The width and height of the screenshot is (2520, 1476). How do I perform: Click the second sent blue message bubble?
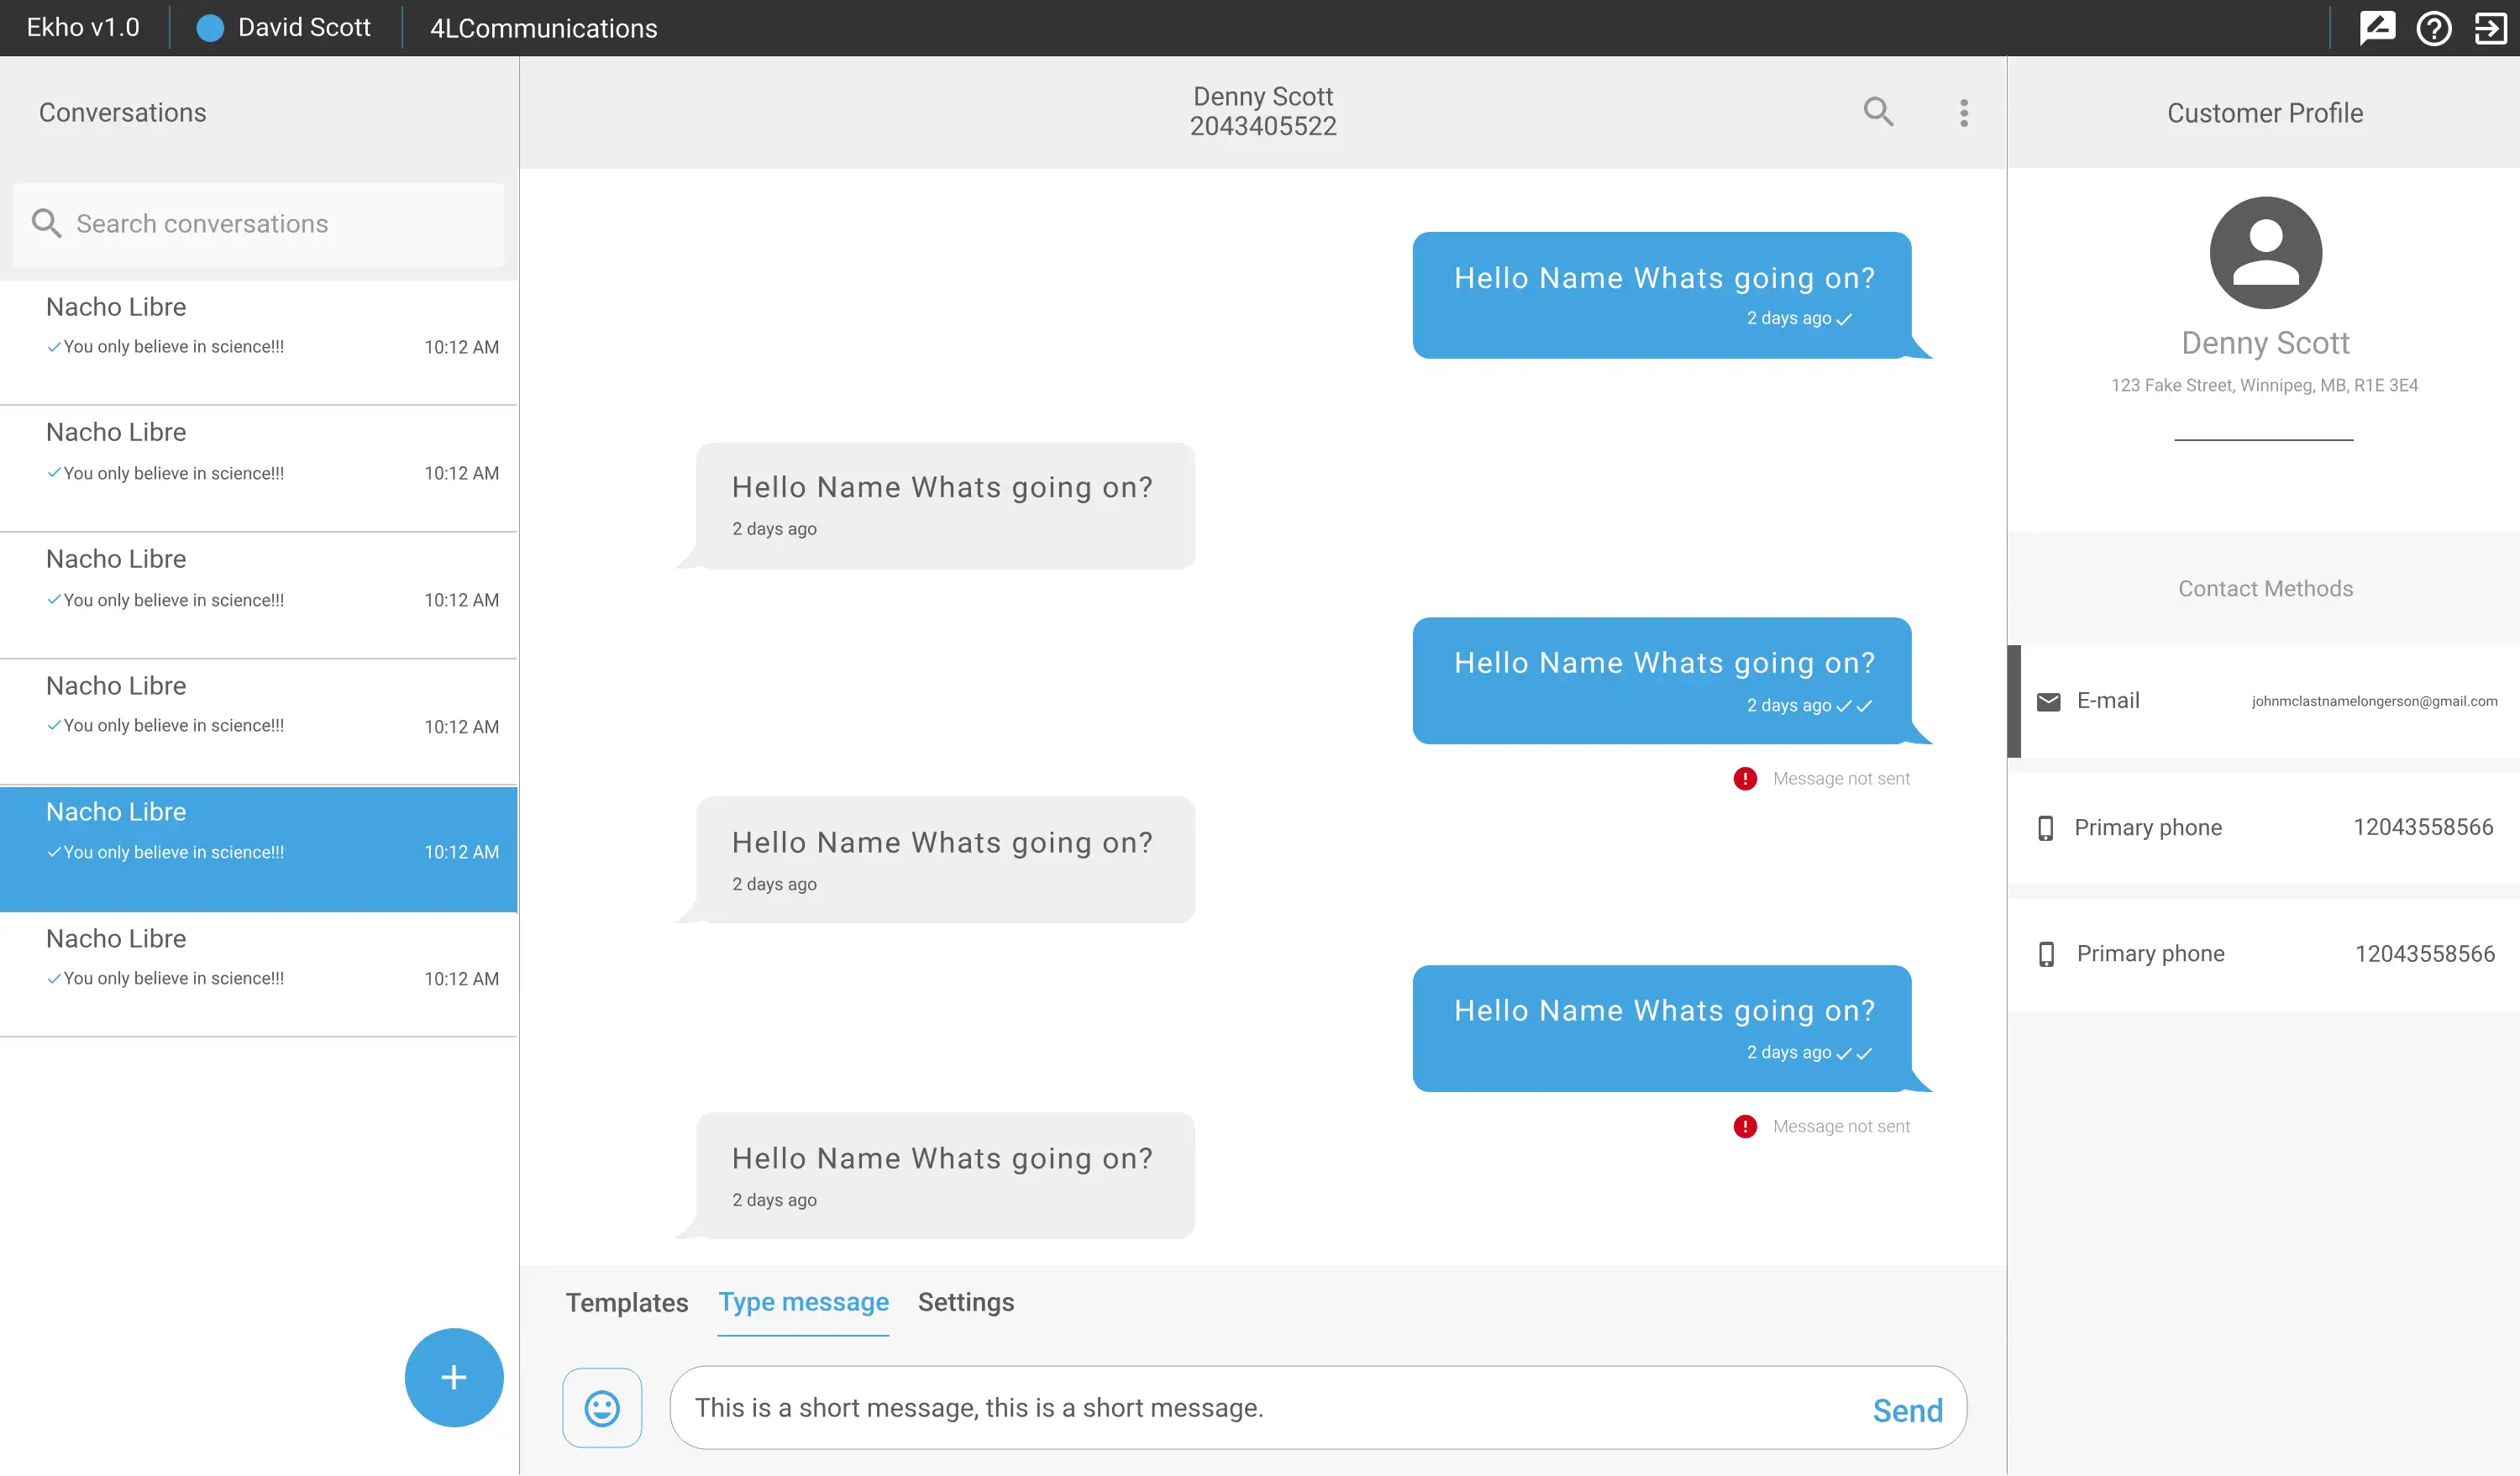point(1662,680)
